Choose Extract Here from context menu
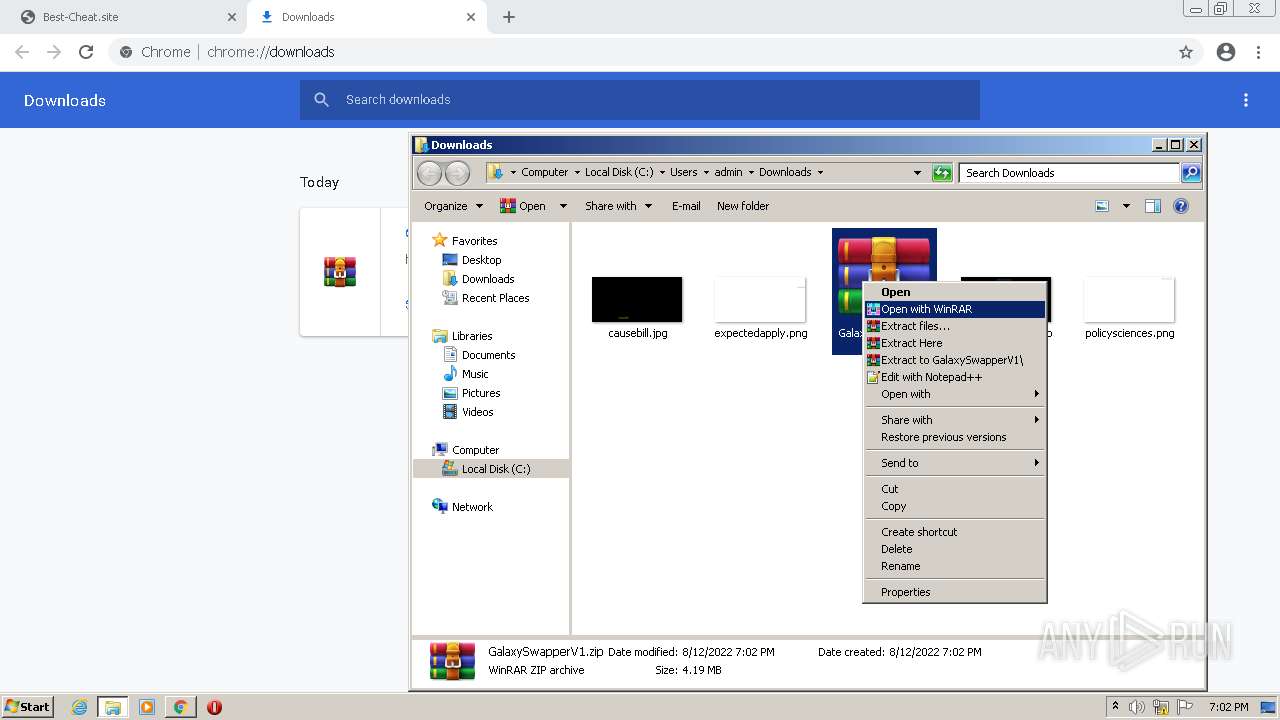 point(955,343)
